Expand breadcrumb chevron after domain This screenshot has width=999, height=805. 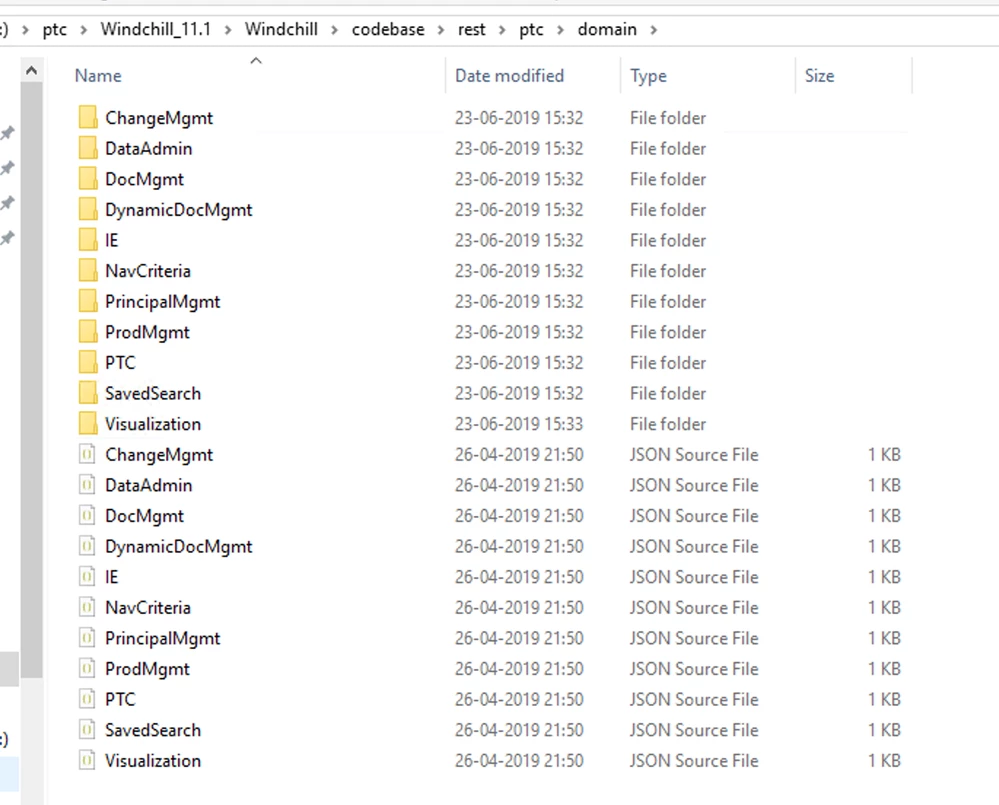click(654, 30)
